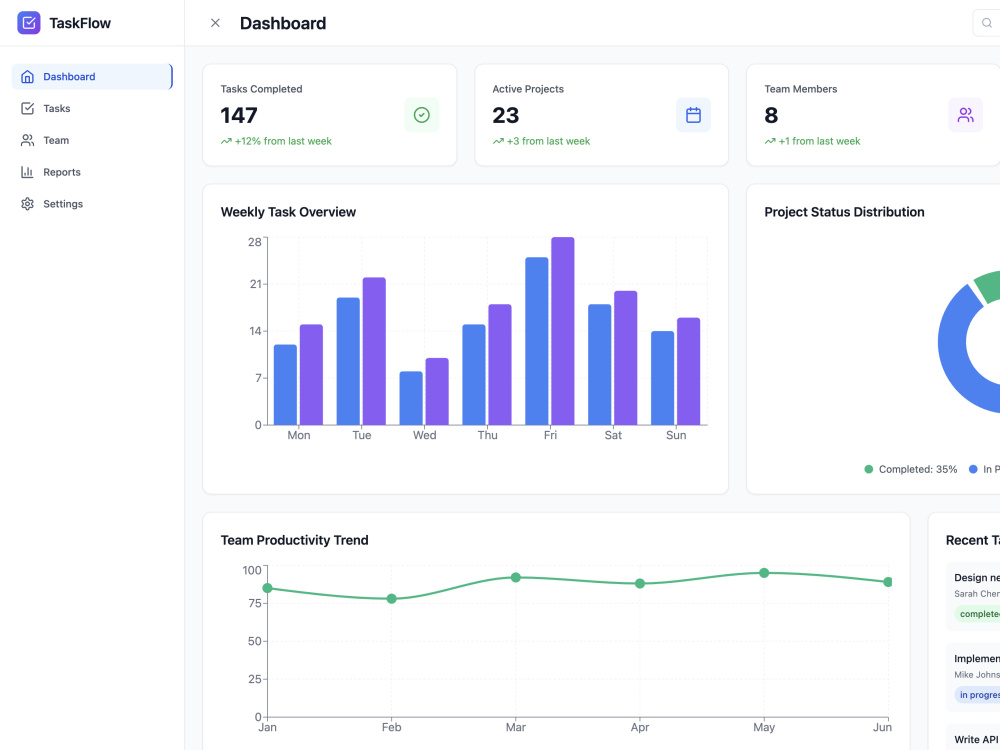1000x750 pixels.
Task: Click the Apr data point on the productivity line
Action: point(640,584)
